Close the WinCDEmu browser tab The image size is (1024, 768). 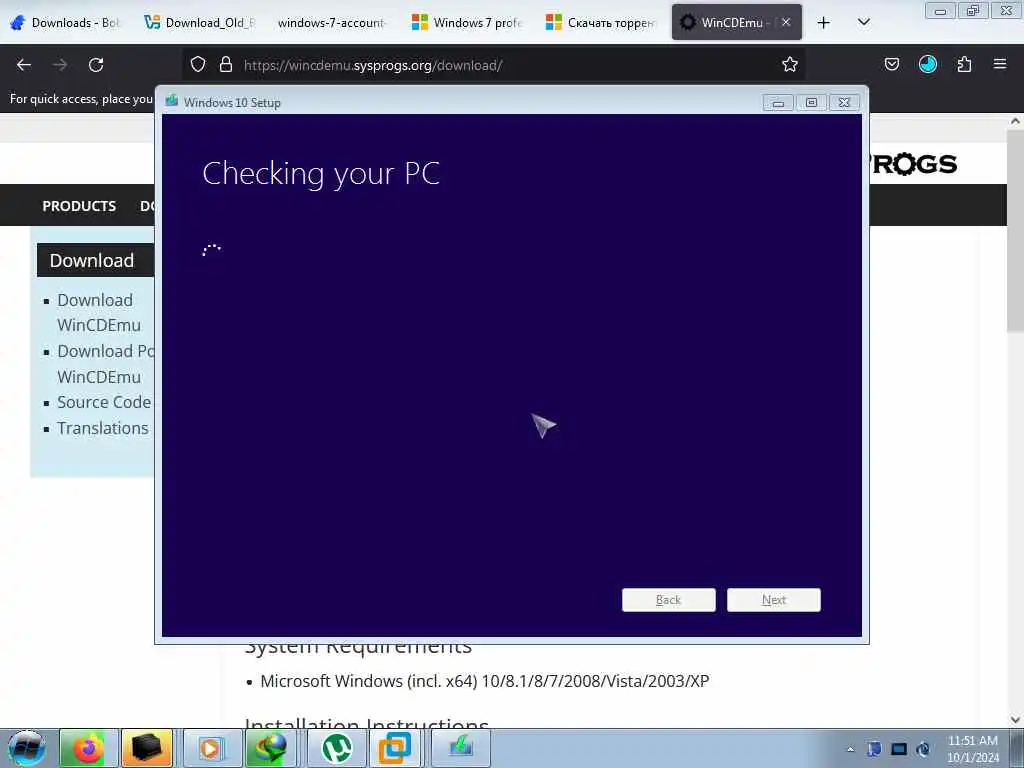786,22
